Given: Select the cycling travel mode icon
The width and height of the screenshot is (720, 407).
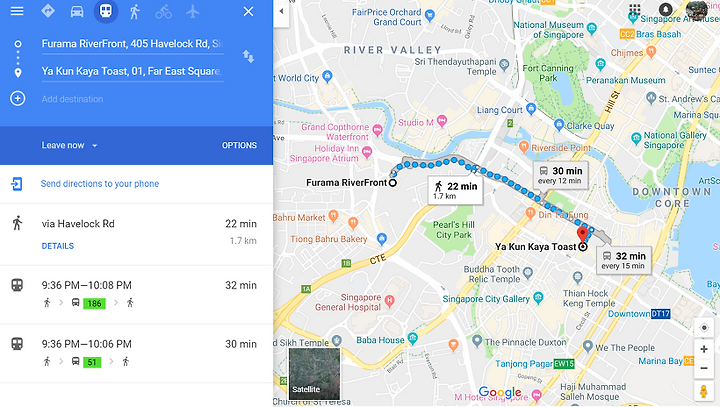Looking at the screenshot, I should tap(163, 11).
